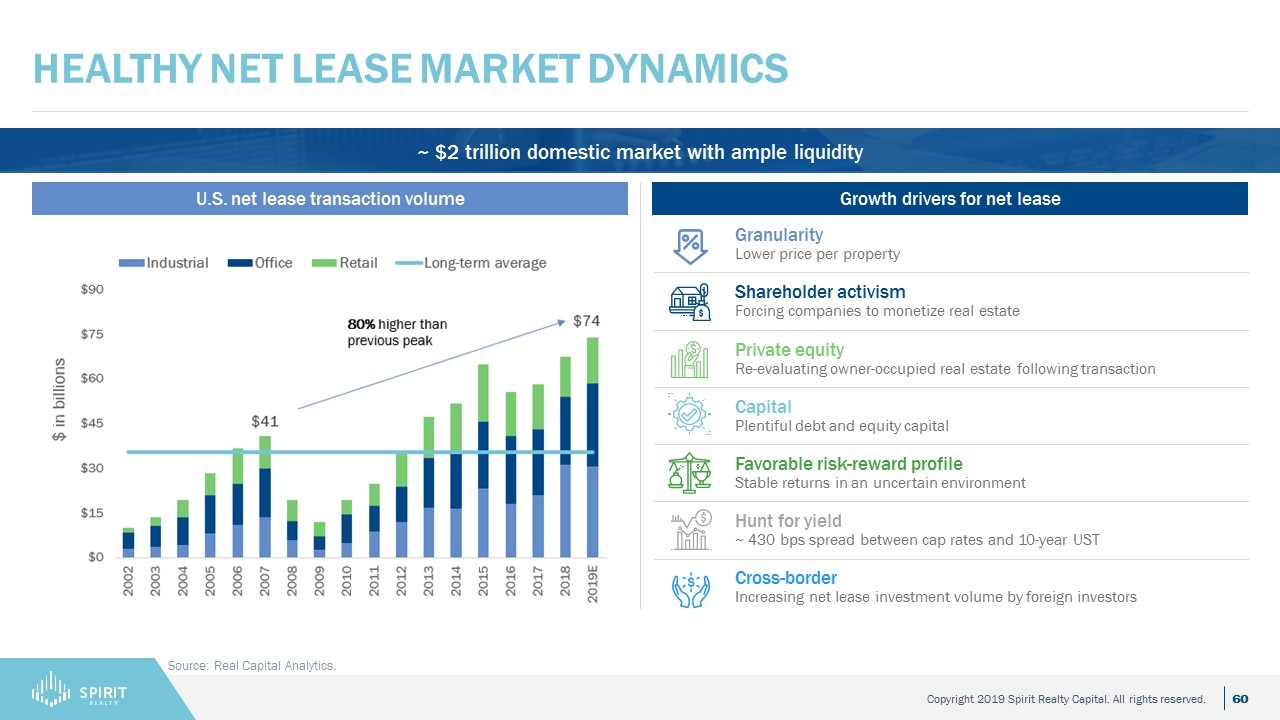The height and width of the screenshot is (720, 1280).
Task: Click 'Stable returns in an uncertain environment'
Action: (880, 483)
